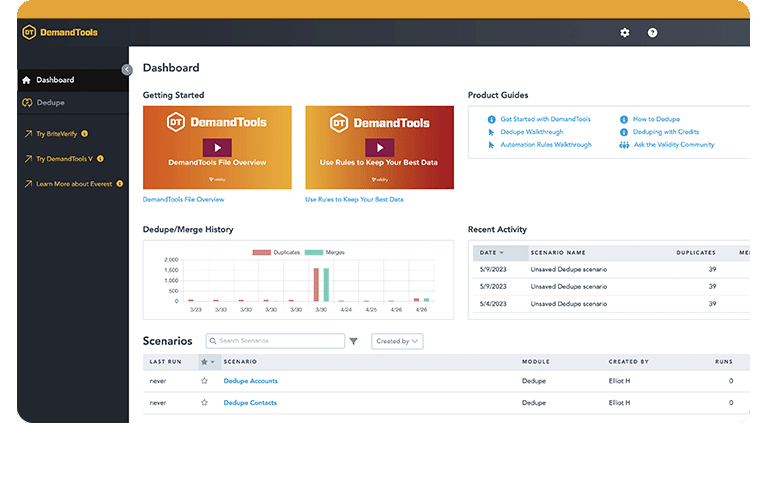Image resolution: width=767 pixels, height=492 pixels.
Task: Click Module column header
Action: pyautogui.click(x=536, y=362)
